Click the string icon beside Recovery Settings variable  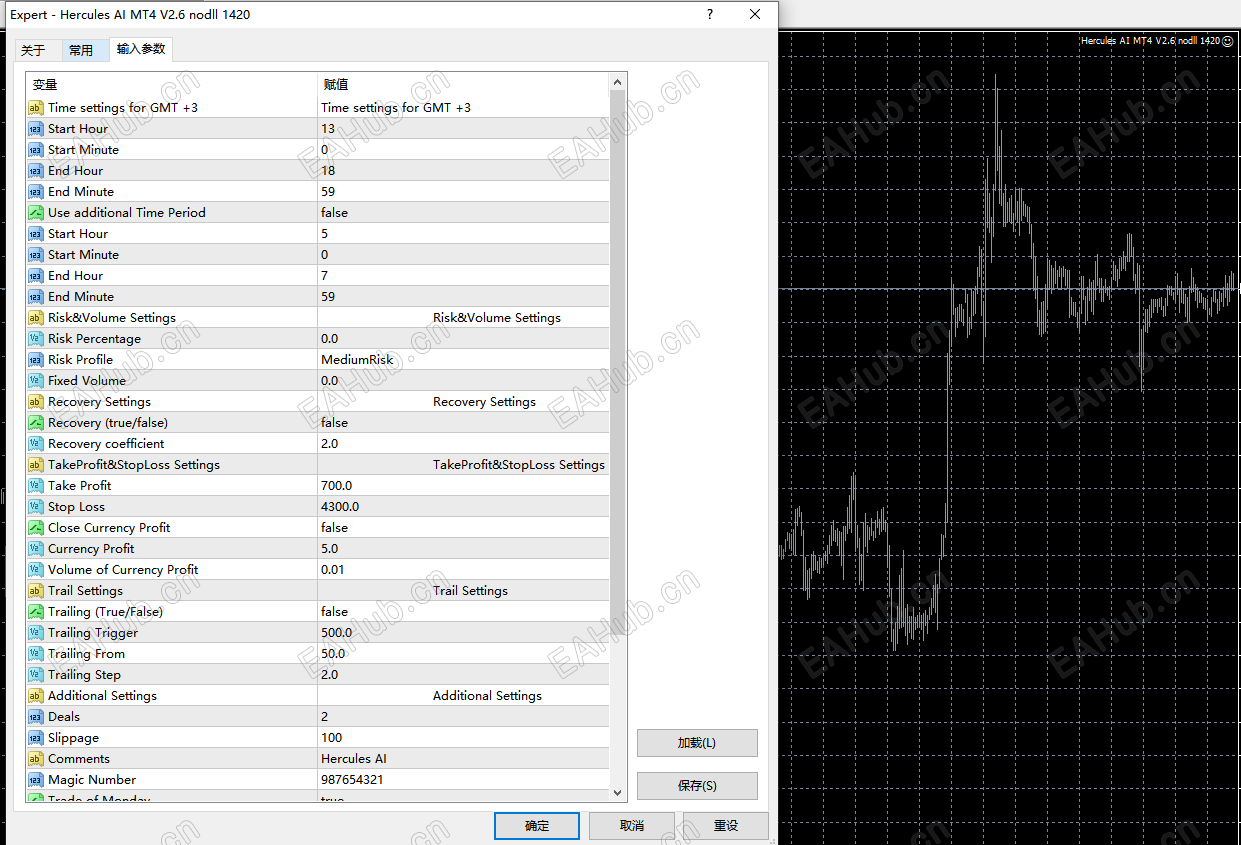pyautogui.click(x=36, y=402)
